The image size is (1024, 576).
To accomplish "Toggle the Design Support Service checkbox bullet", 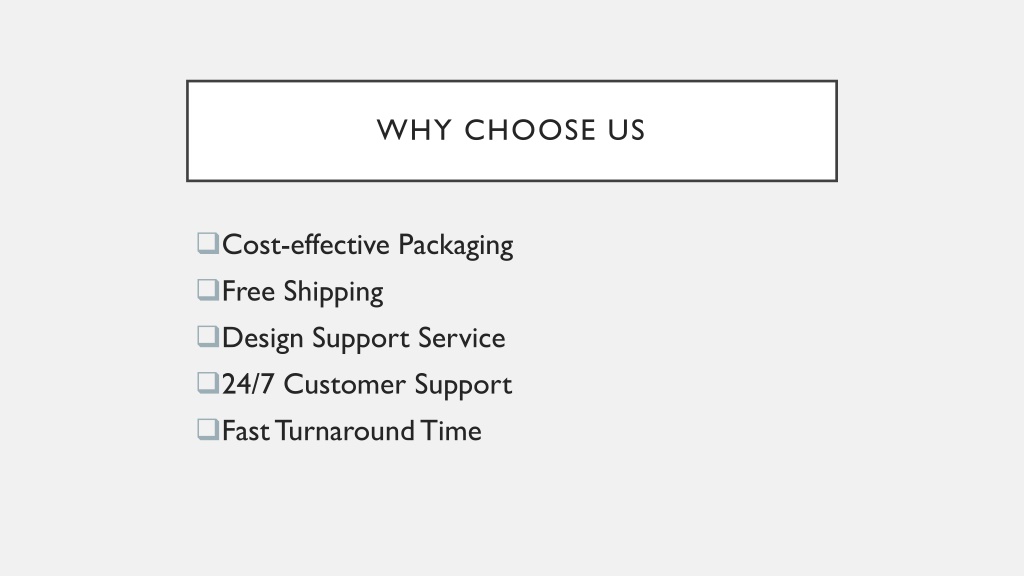I will [208, 337].
